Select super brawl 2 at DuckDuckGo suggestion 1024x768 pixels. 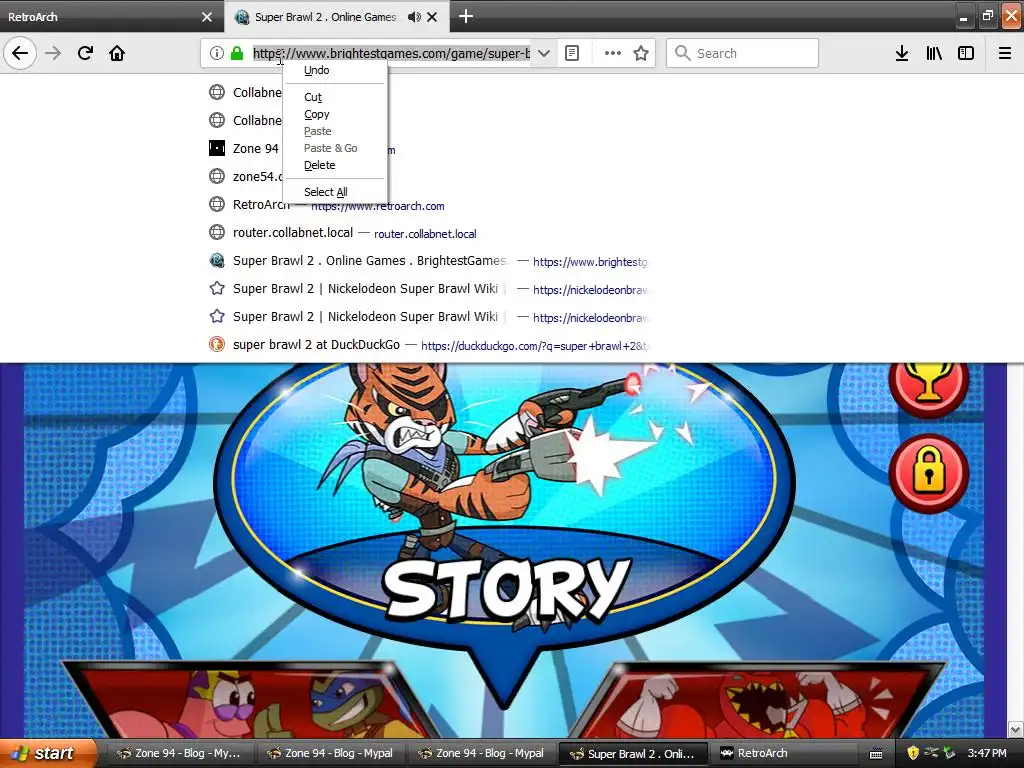428,345
